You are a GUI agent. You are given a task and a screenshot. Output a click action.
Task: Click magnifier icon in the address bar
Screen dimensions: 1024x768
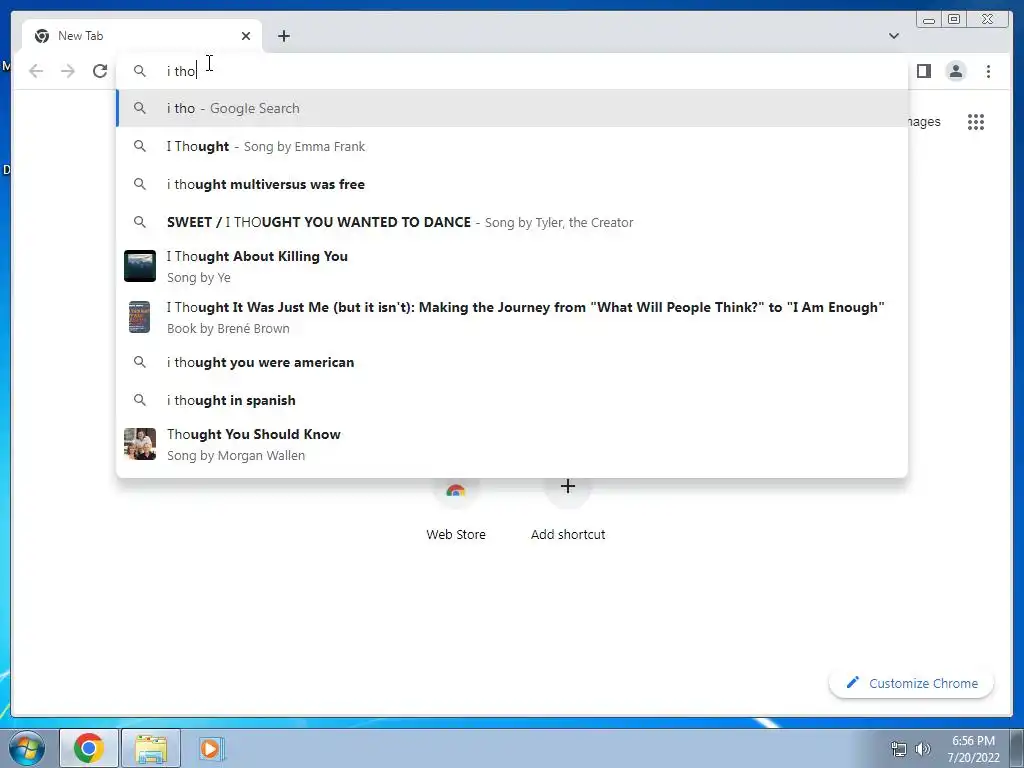(140, 71)
